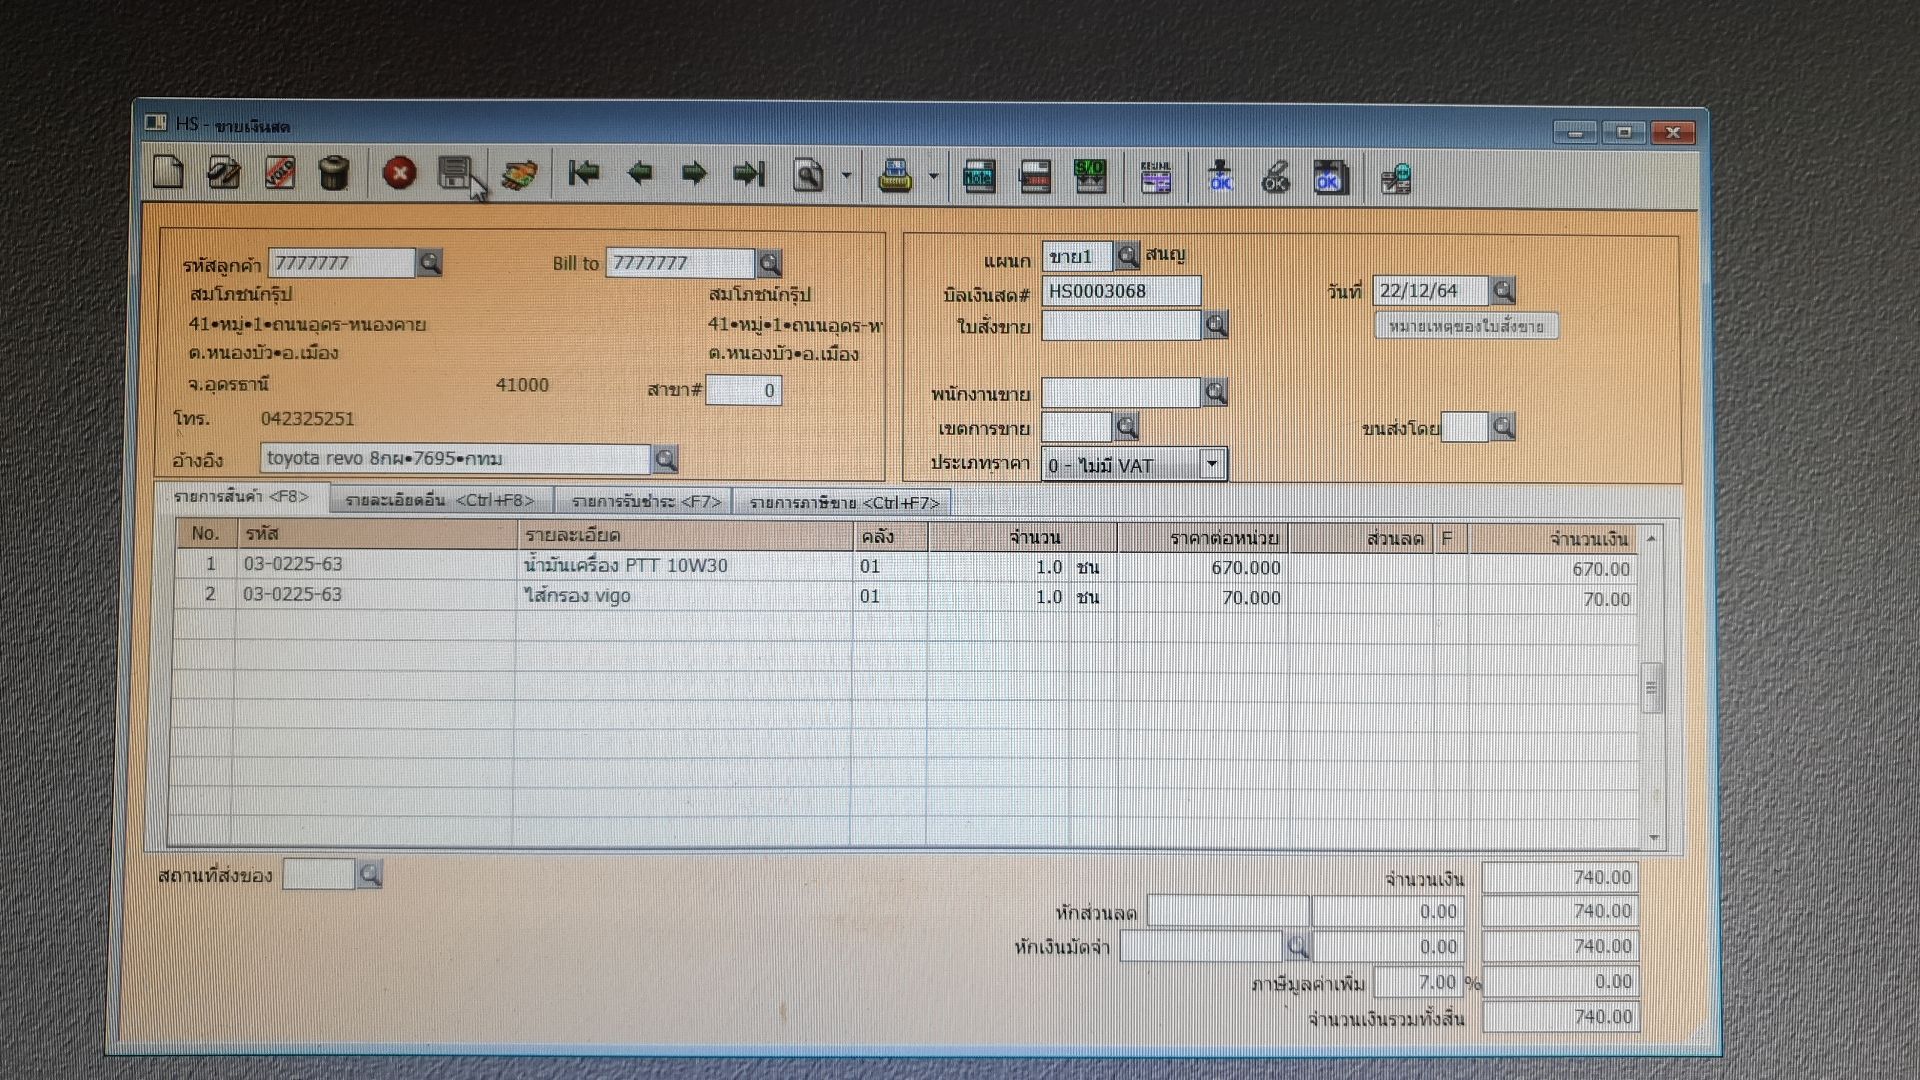Go to the first record
This screenshot has width=1920, height=1080.
pos(584,174)
